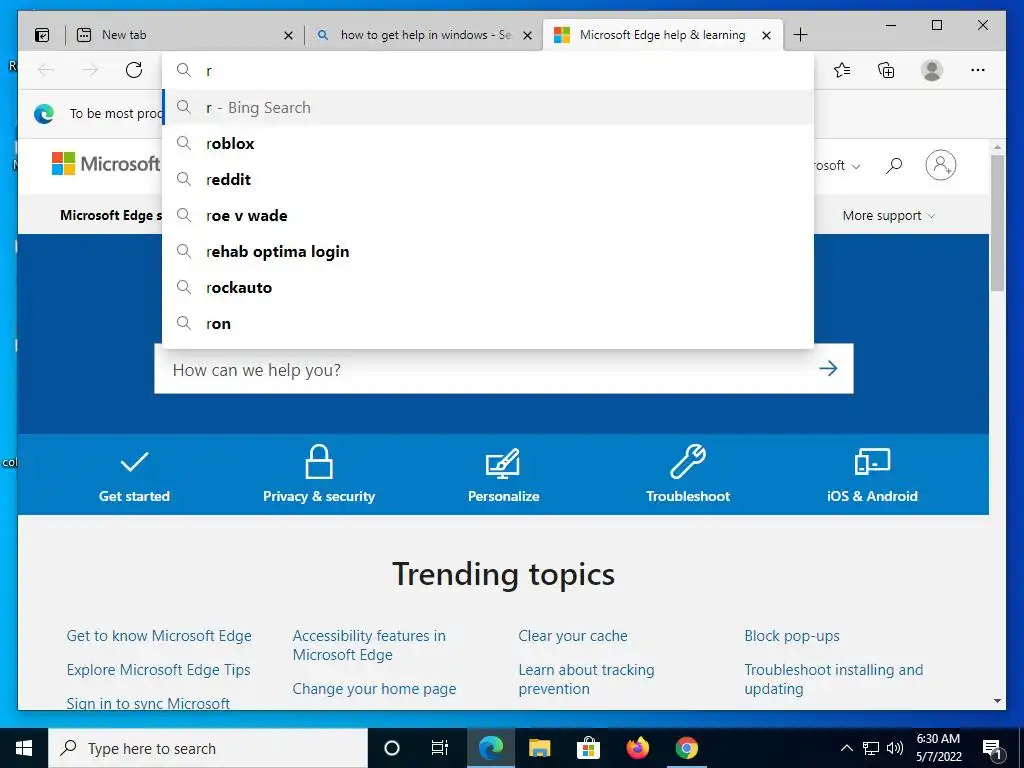Viewport: 1024px width, 768px height.
Task: Expand the Microsoft dropdown chevron in header
Action: (x=856, y=167)
